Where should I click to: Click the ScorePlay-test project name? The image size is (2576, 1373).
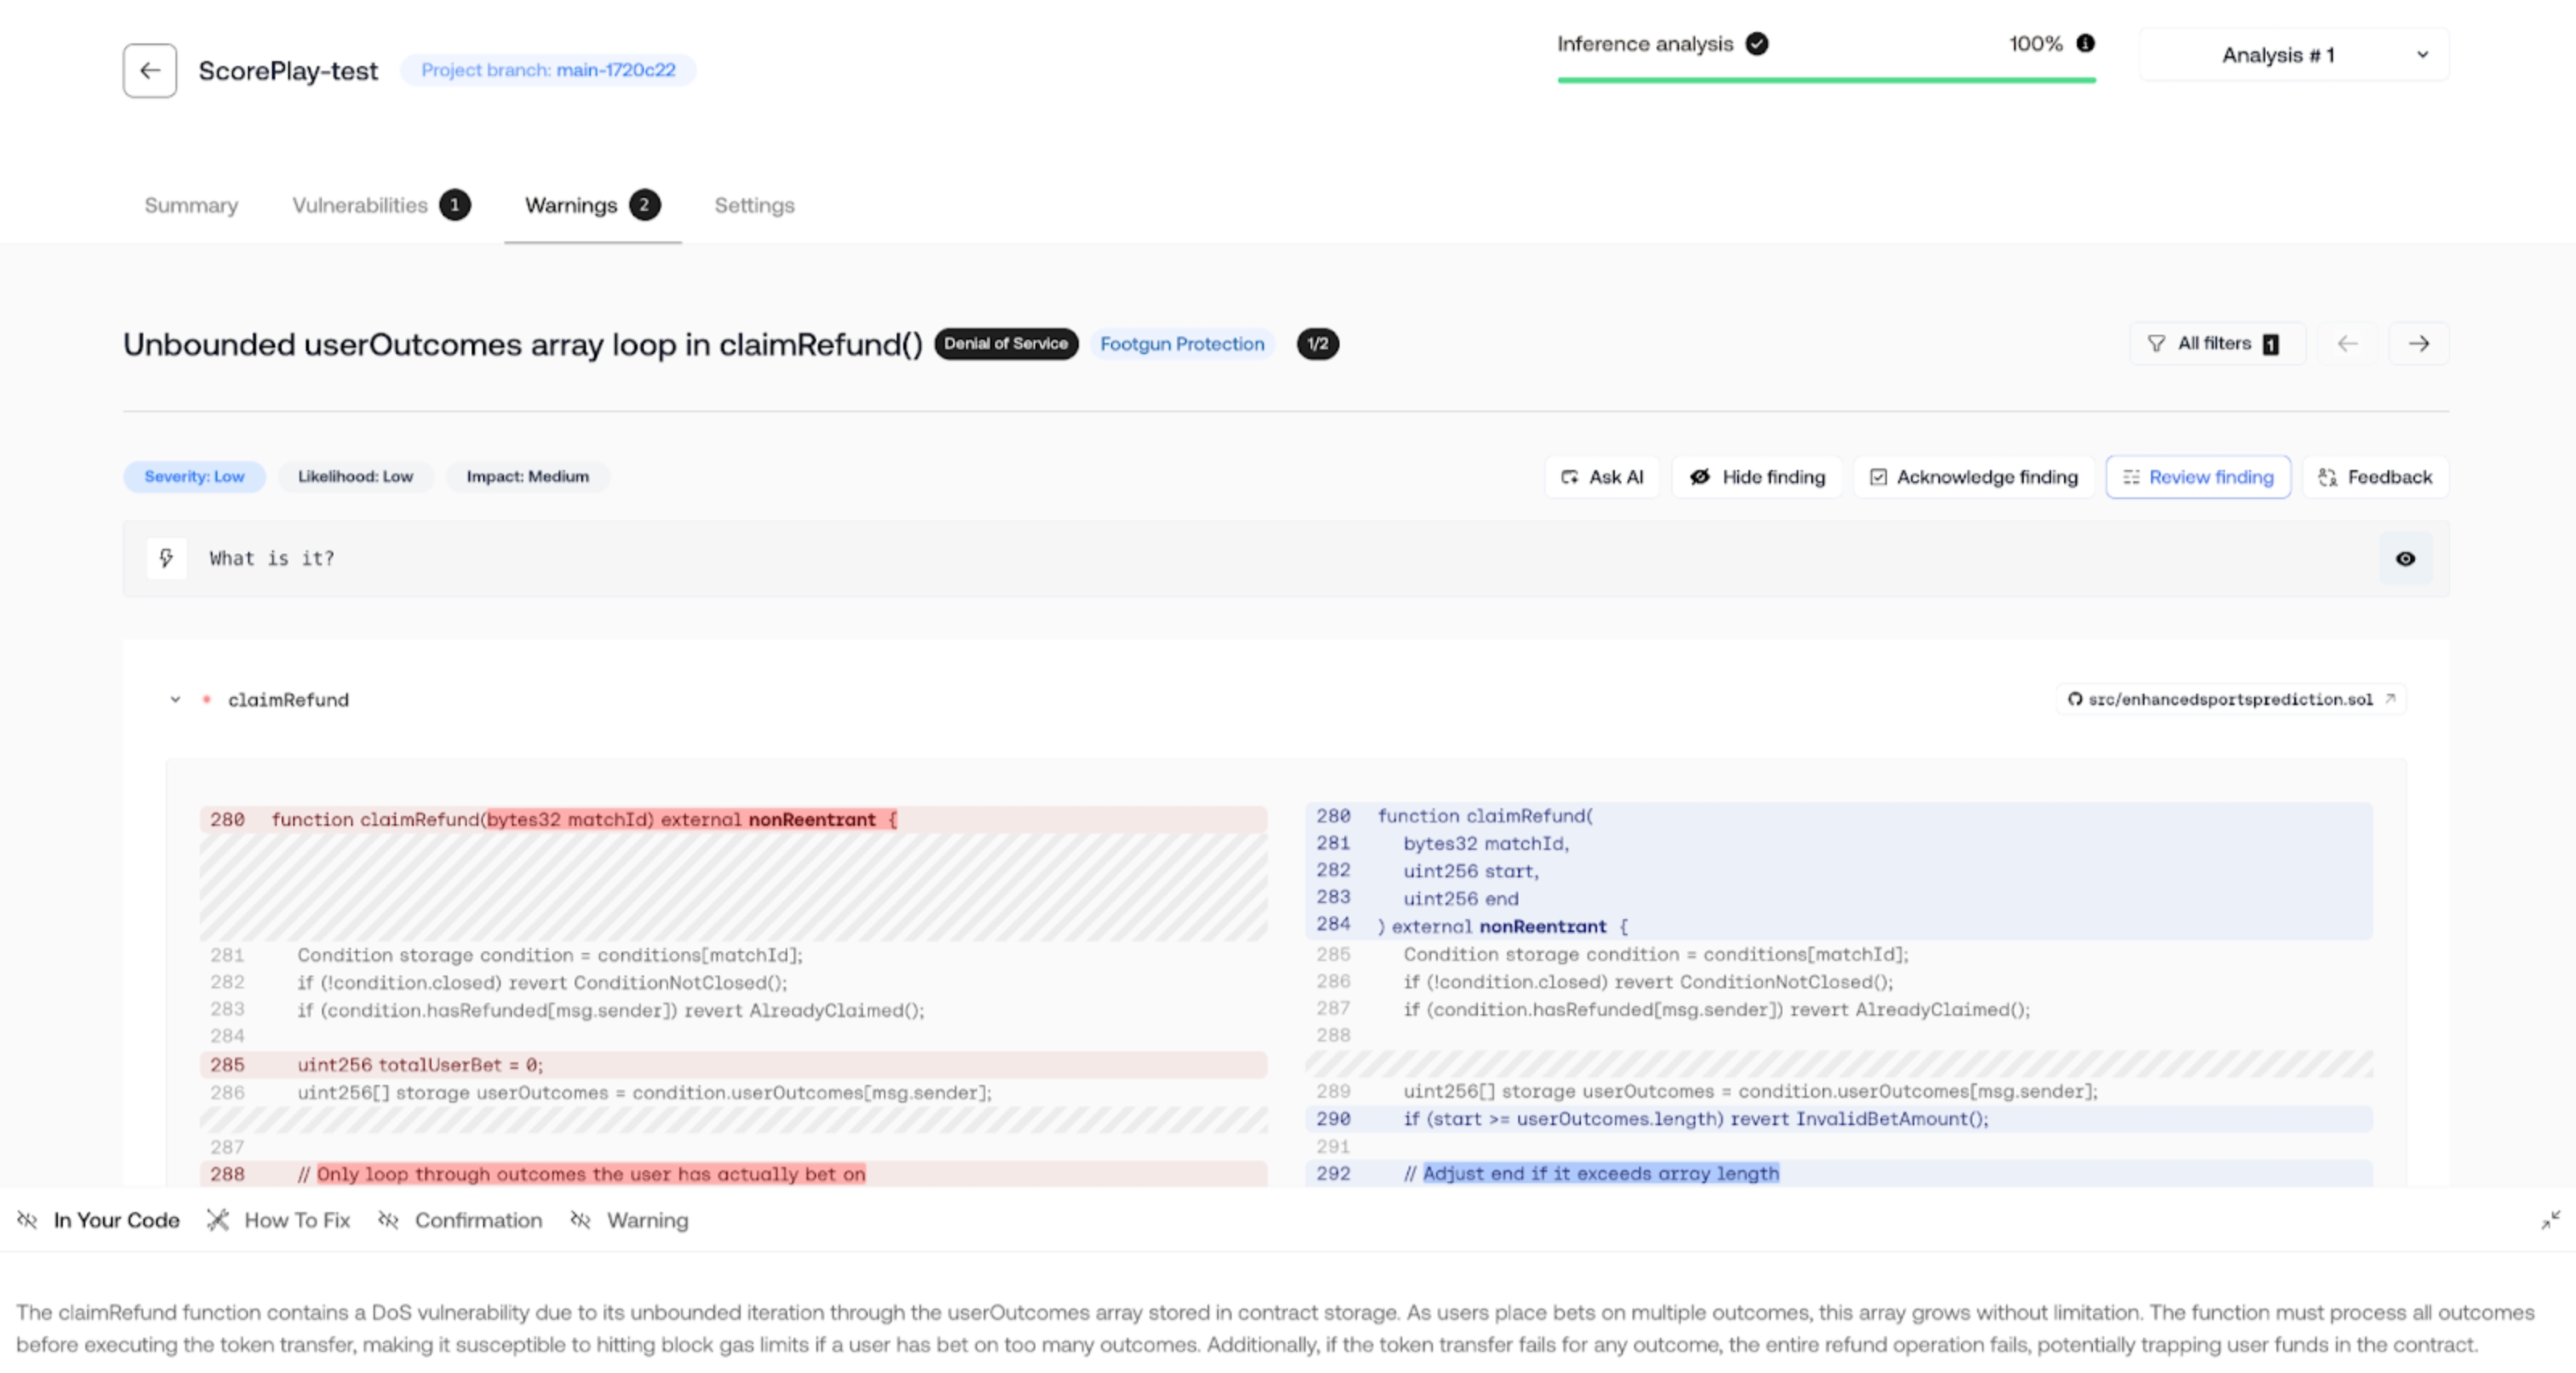288,70
